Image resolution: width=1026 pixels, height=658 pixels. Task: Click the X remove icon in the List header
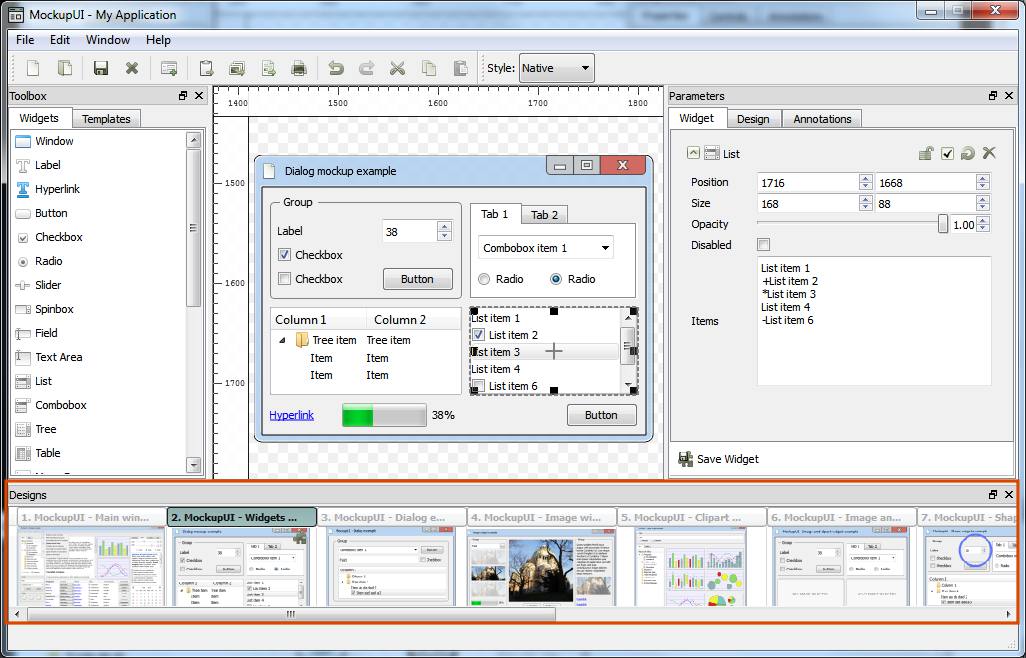[x=989, y=154]
